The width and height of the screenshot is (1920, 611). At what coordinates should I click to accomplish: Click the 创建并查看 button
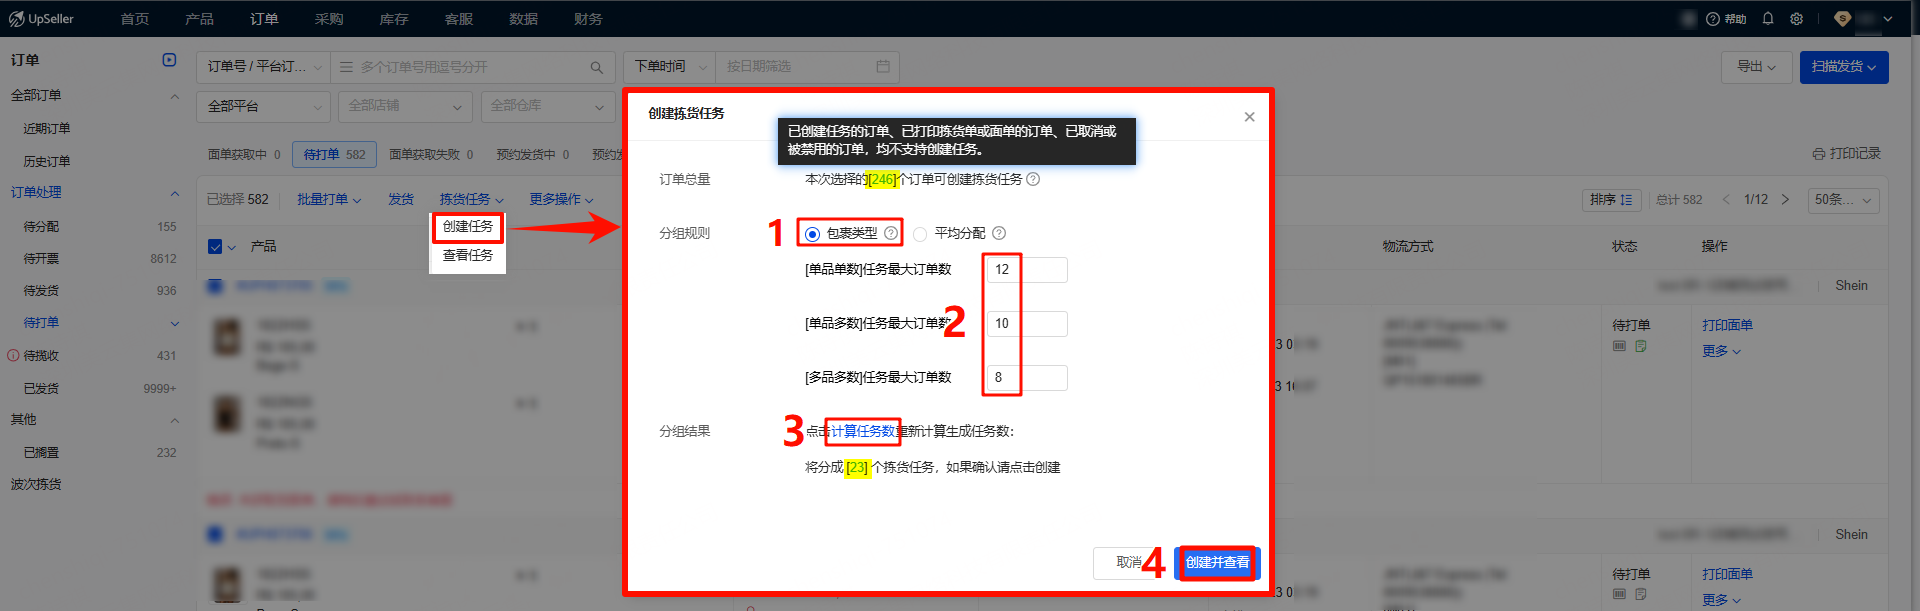[x=1217, y=563]
